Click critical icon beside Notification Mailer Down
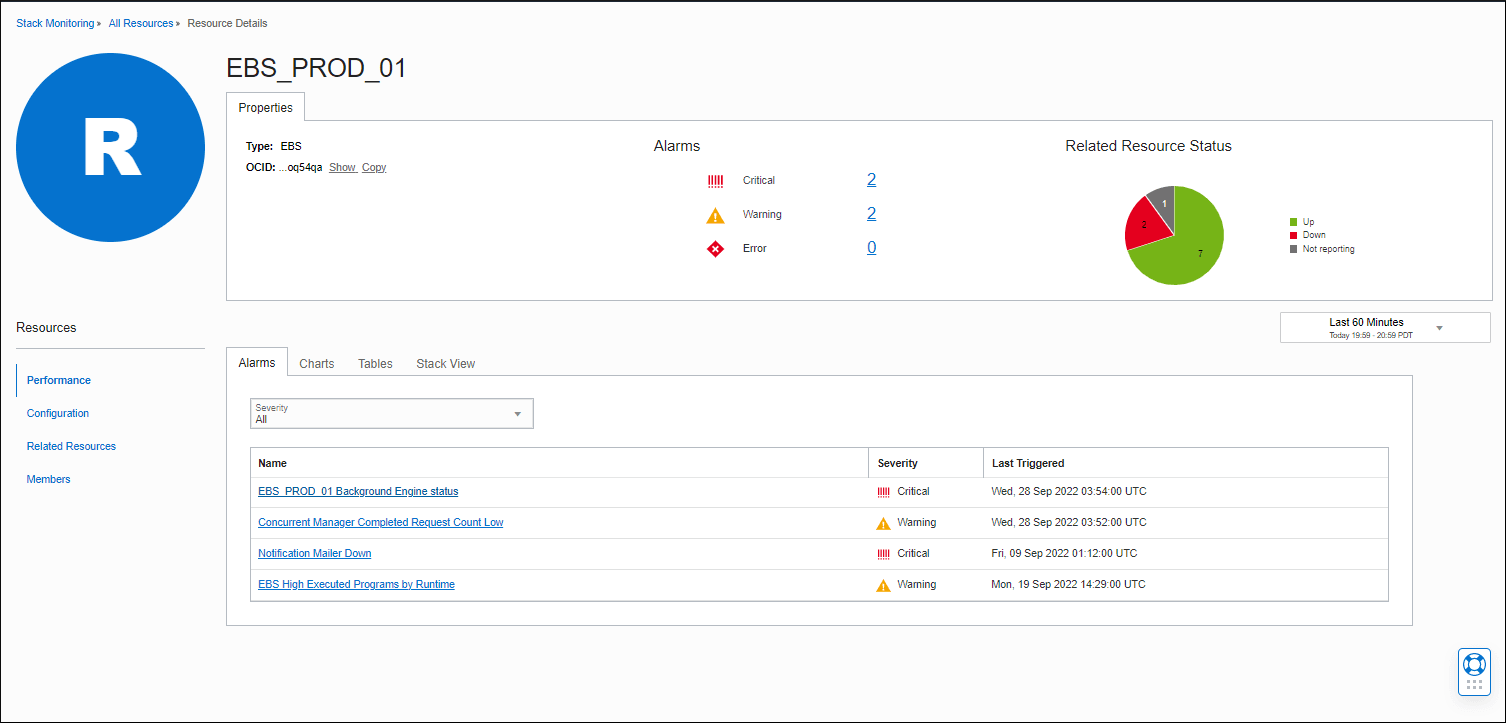 pyautogui.click(x=884, y=553)
